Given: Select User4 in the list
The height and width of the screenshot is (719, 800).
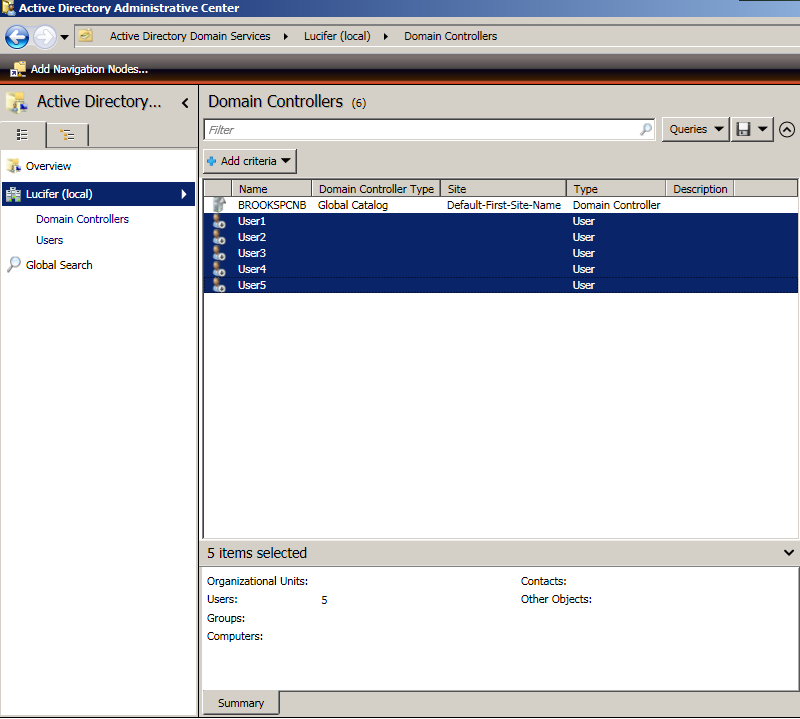Looking at the screenshot, I should pyautogui.click(x=501, y=269).
